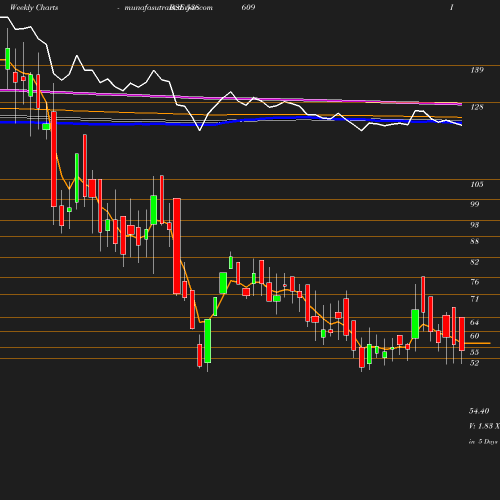The width and height of the screenshot is (500, 500).
Task: Click the 60 price level label
Action: point(475,336)
